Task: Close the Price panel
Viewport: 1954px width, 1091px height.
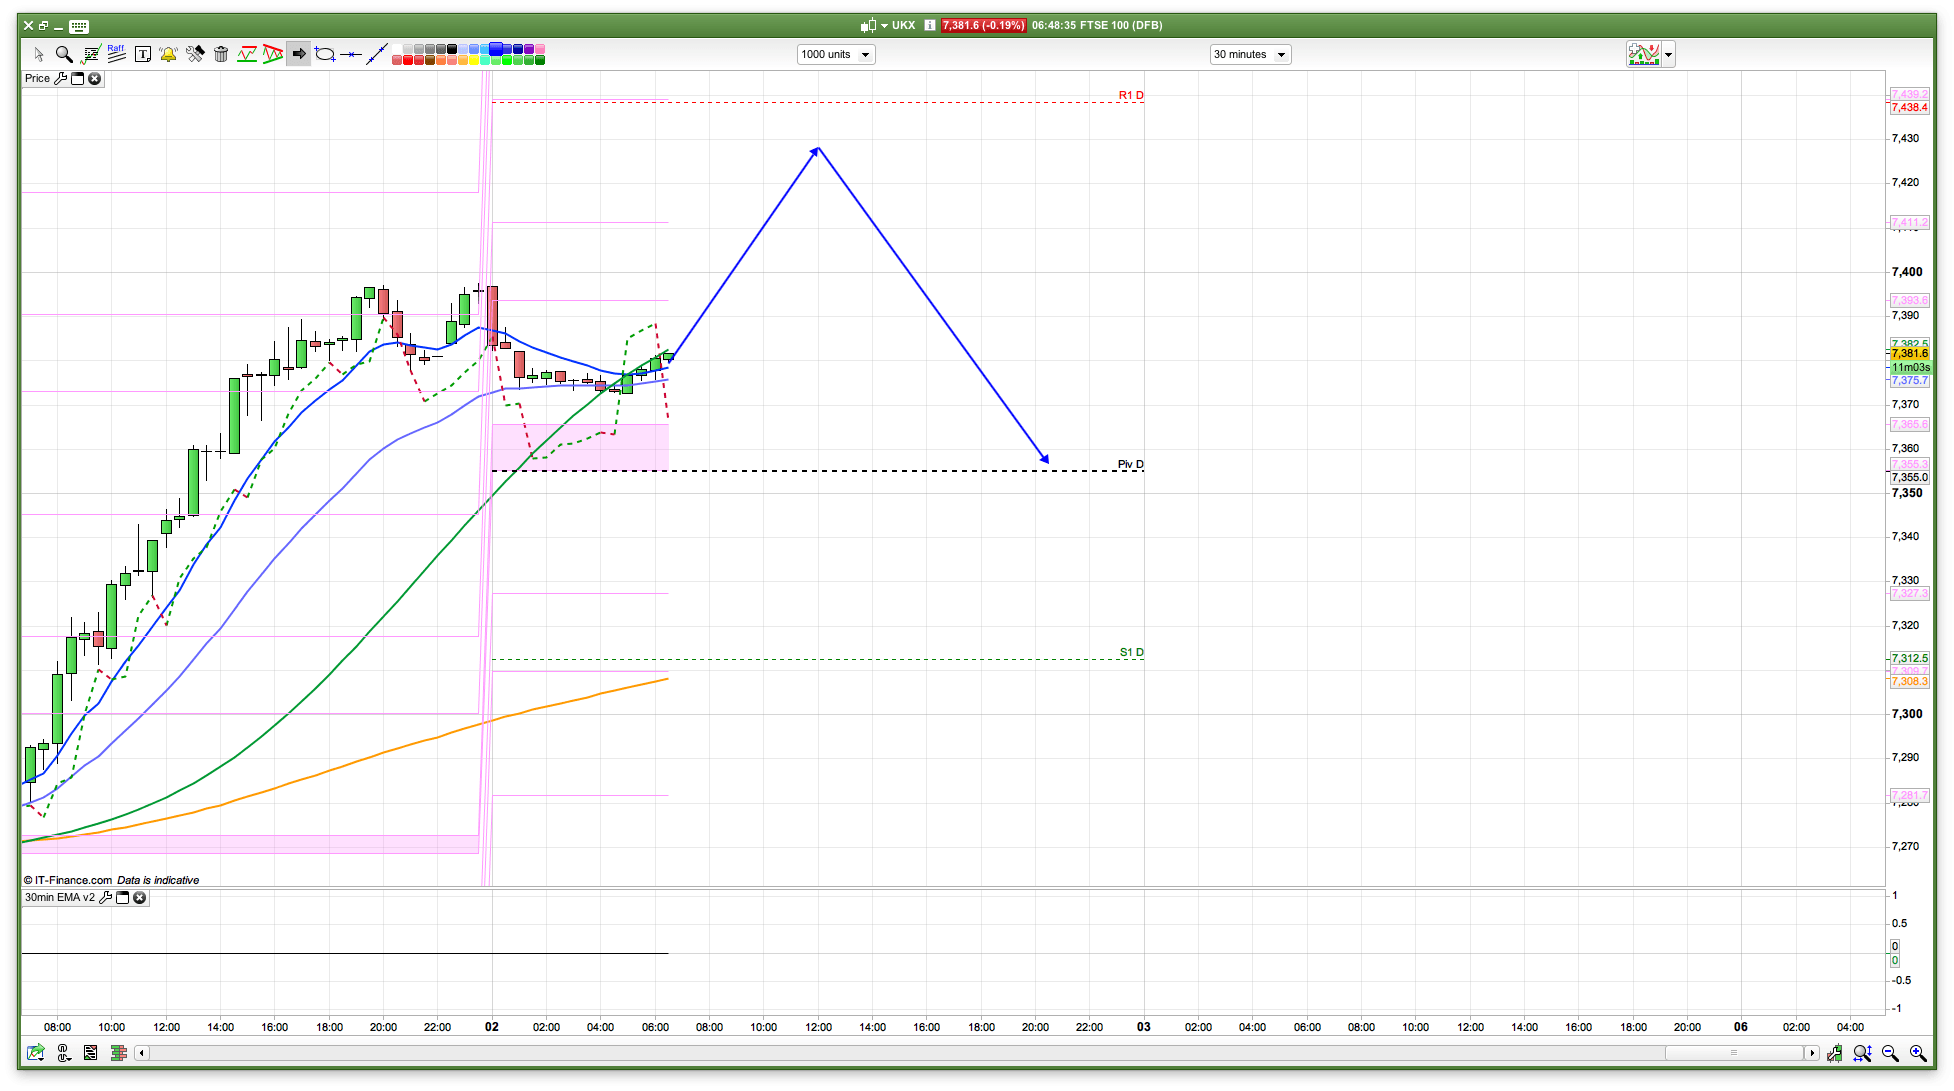Action: tap(95, 78)
